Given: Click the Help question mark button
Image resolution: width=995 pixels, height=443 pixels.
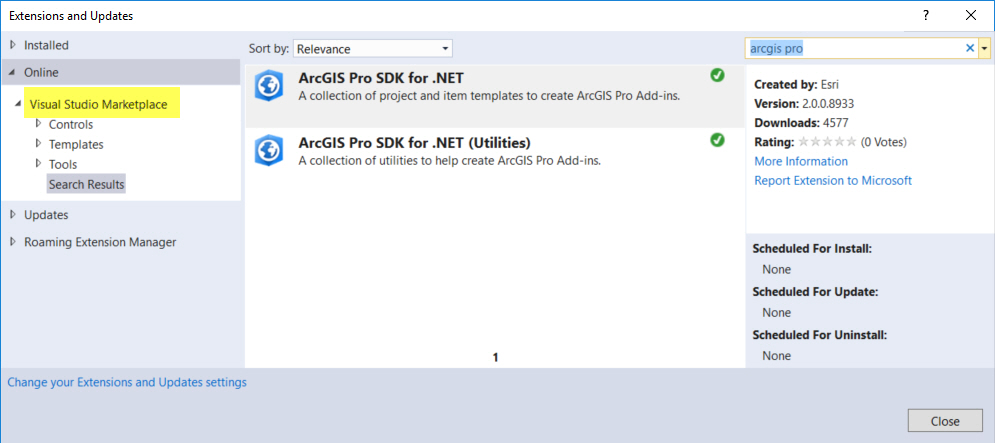Looking at the screenshot, I should pos(927,15).
